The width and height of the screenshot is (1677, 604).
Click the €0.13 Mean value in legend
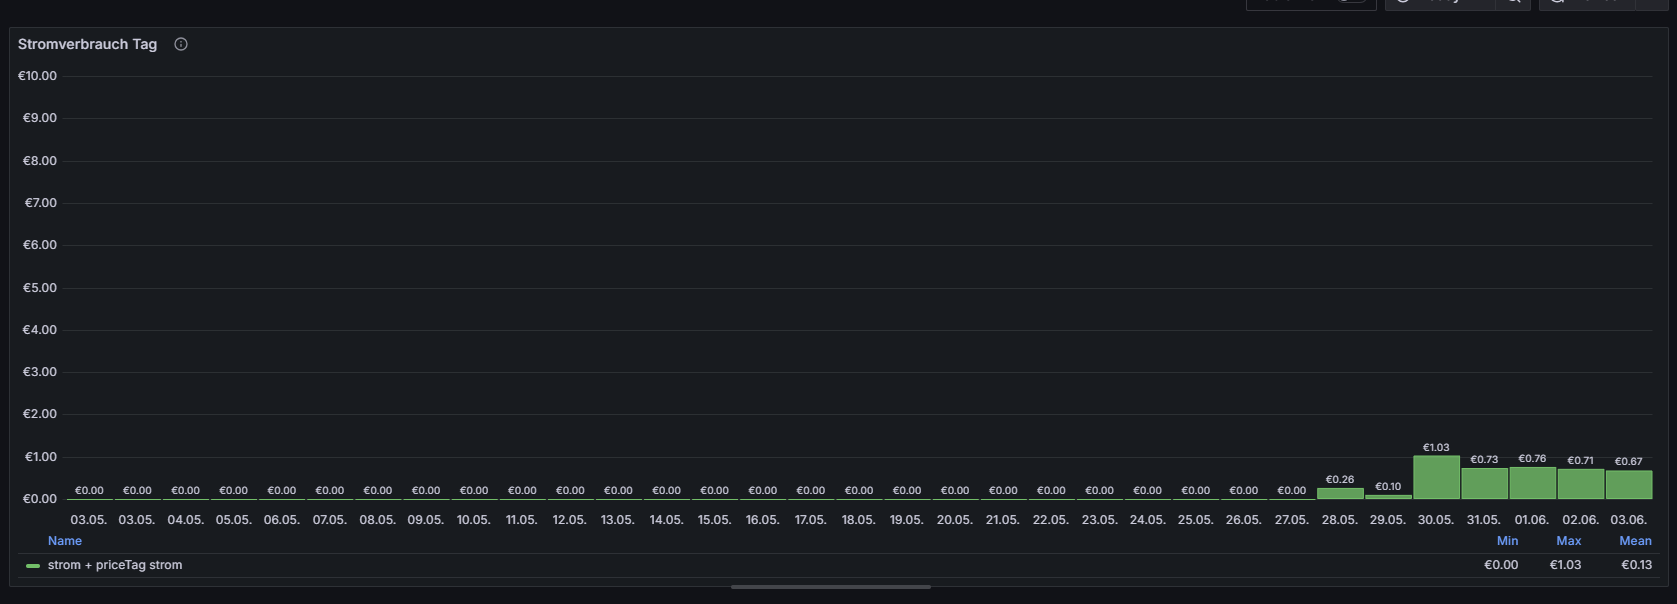[x=1636, y=565]
